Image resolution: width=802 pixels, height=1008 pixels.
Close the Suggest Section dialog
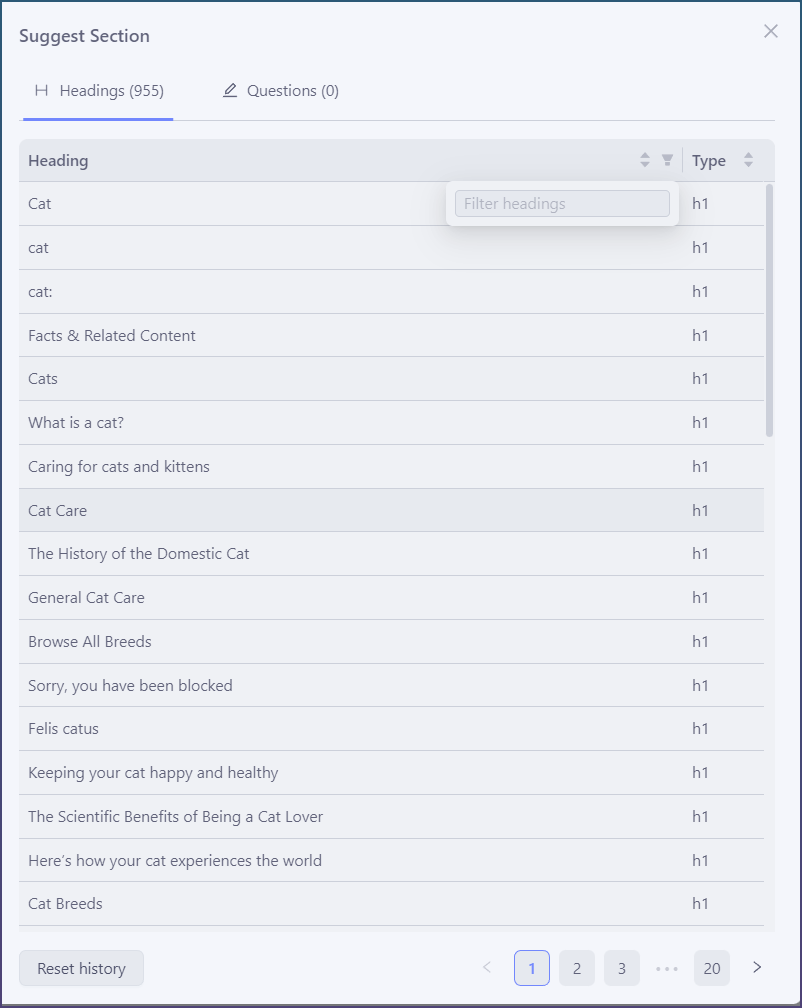coord(770,31)
